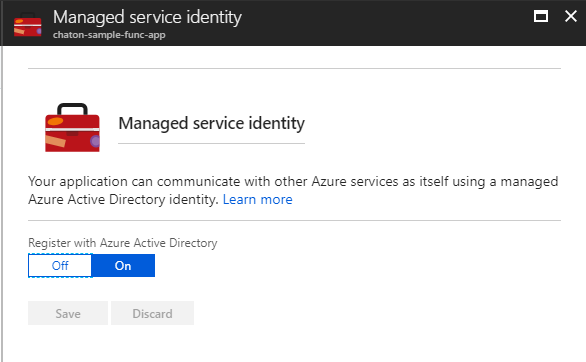
Task: Click the blade header title Managed service identity
Action: pyautogui.click(x=147, y=18)
